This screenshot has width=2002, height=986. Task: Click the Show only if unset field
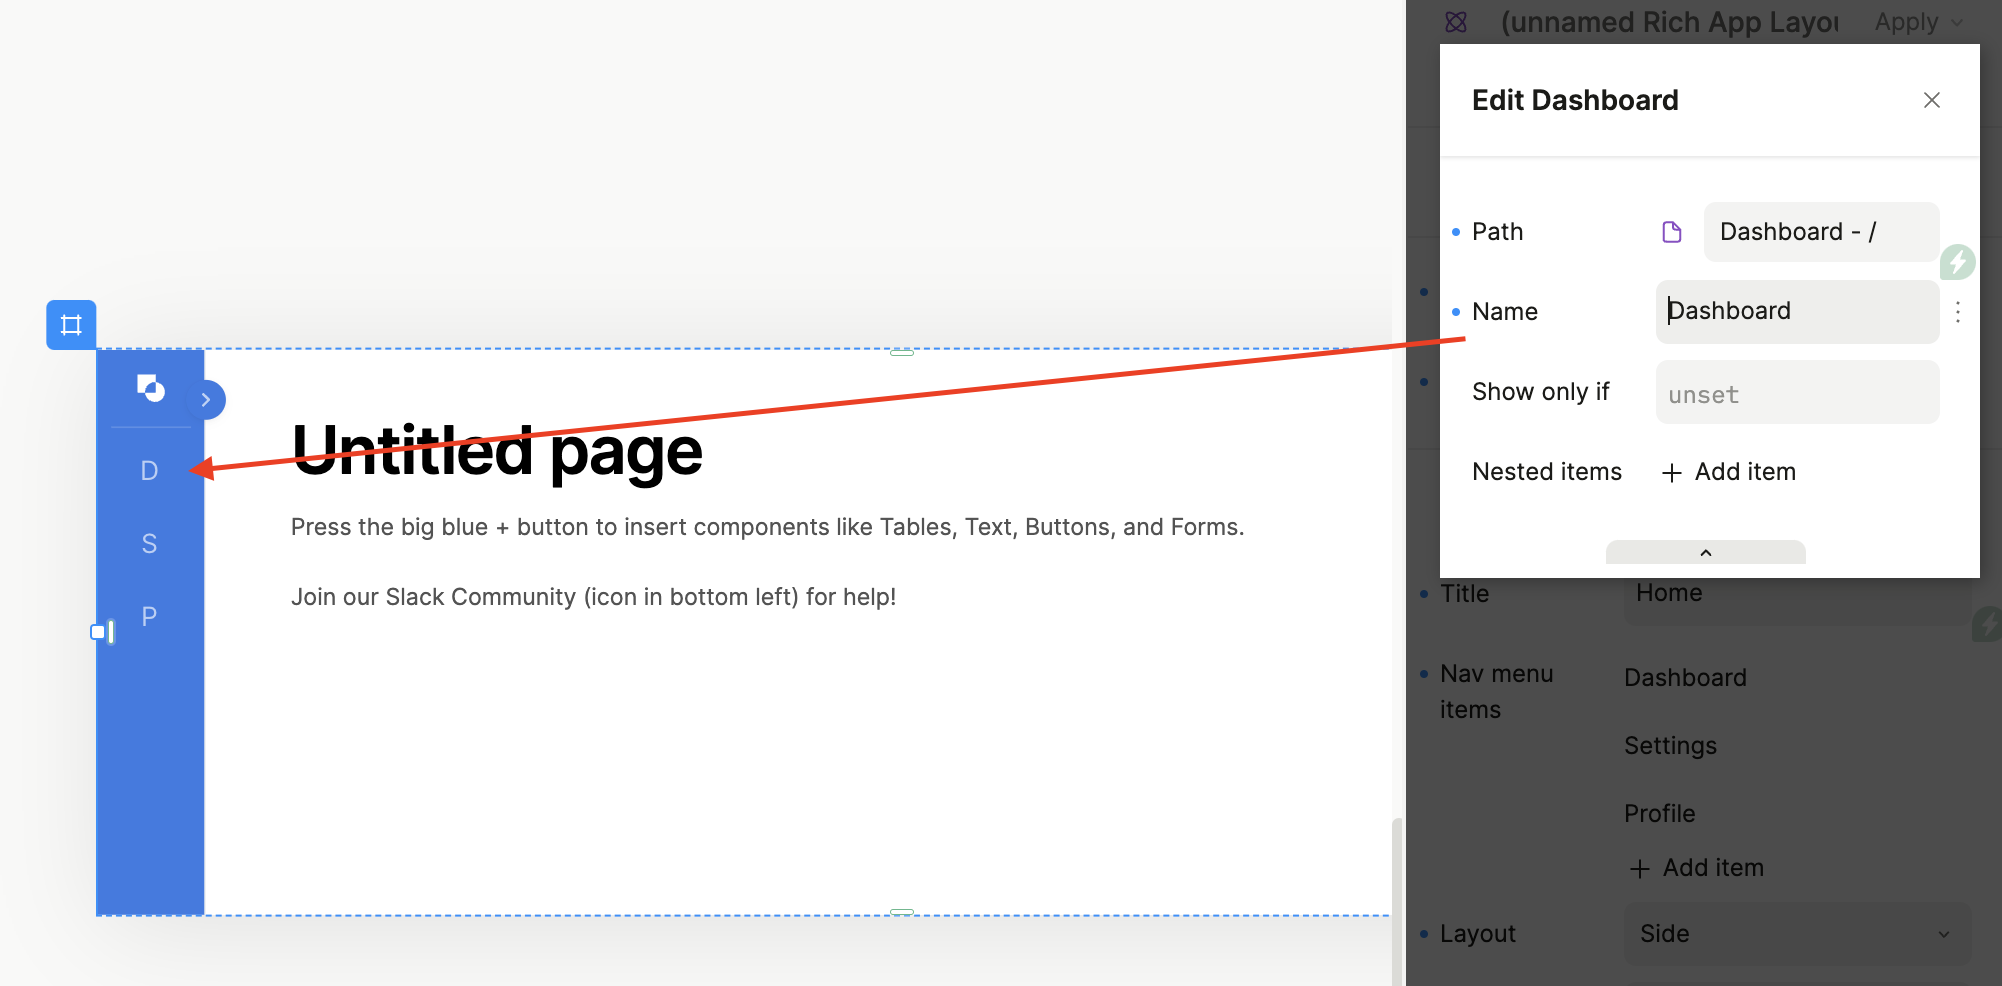coord(1796,393)
